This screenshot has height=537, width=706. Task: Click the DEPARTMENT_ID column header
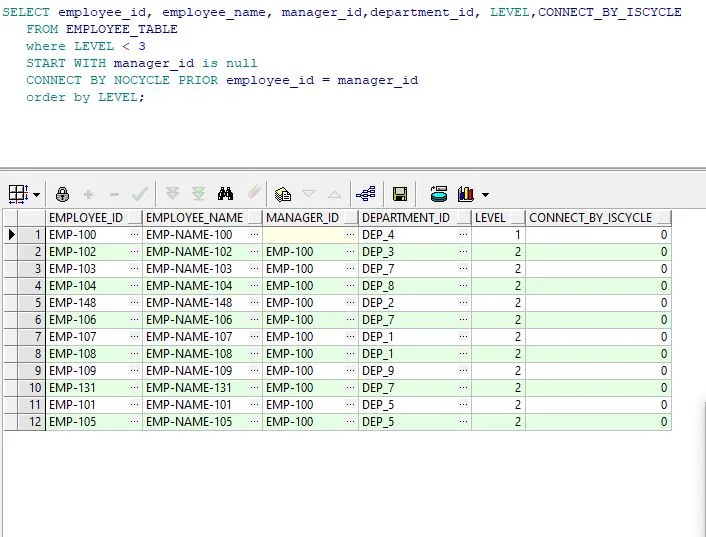pyautogui.click(x=405, y=217)
